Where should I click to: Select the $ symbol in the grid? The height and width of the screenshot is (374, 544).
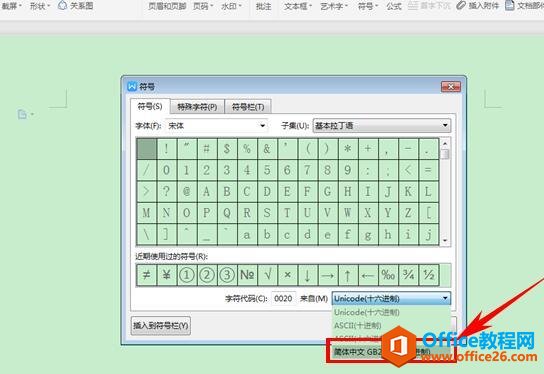(227, 149)
